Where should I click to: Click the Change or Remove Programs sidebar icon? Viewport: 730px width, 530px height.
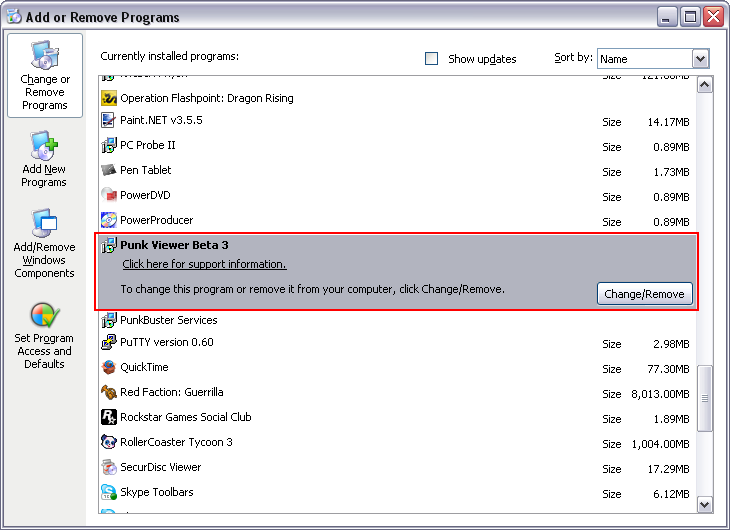(x=45, y=55)
